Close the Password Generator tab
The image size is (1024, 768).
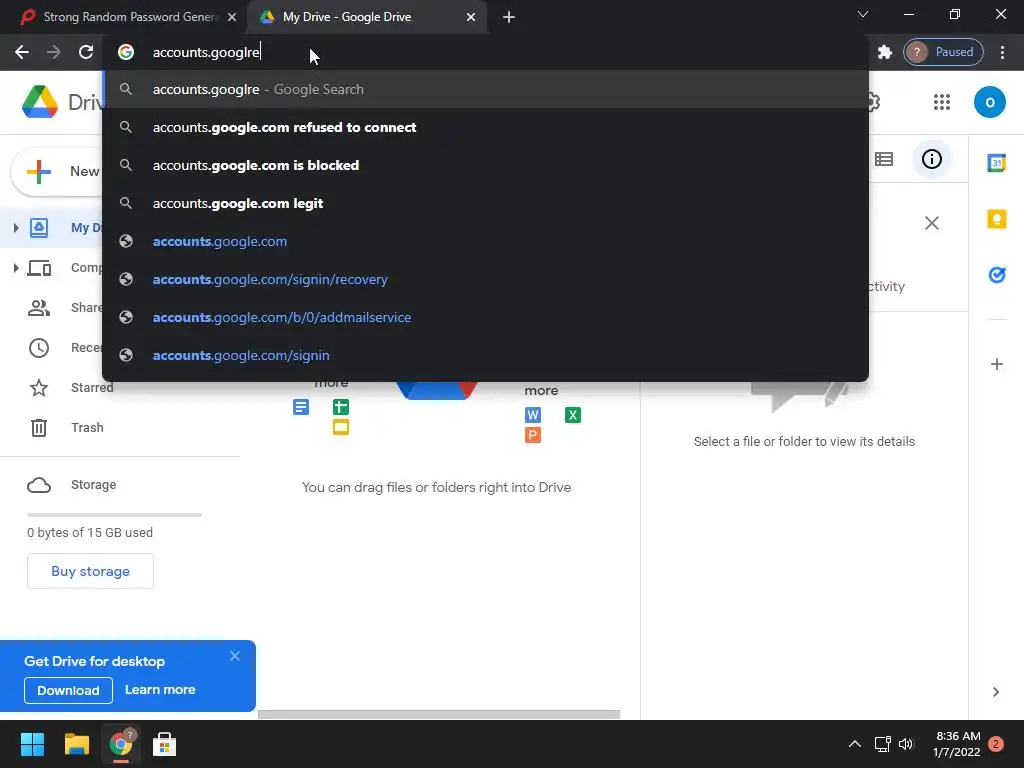tap(232, 17)
